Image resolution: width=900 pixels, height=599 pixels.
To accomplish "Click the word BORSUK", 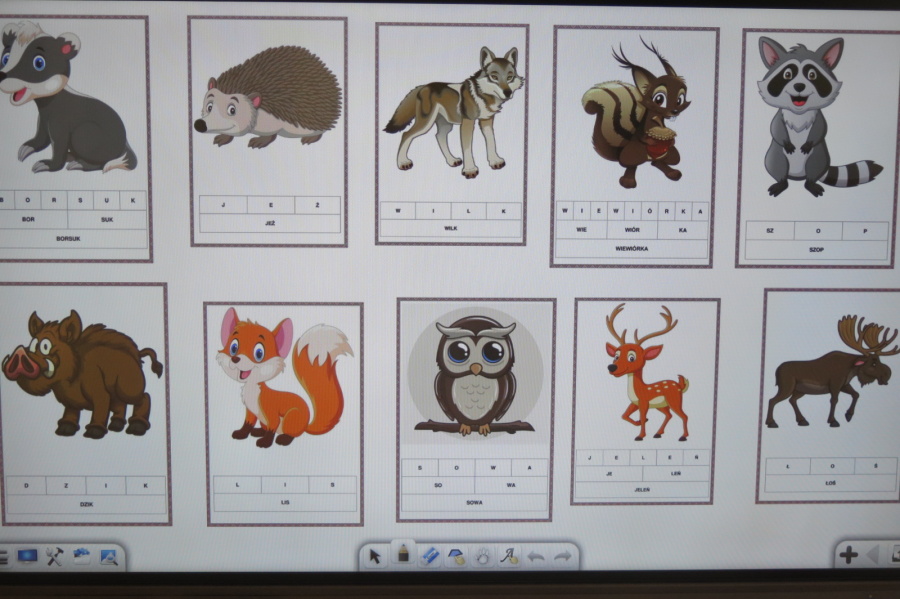I will [68, 239].
